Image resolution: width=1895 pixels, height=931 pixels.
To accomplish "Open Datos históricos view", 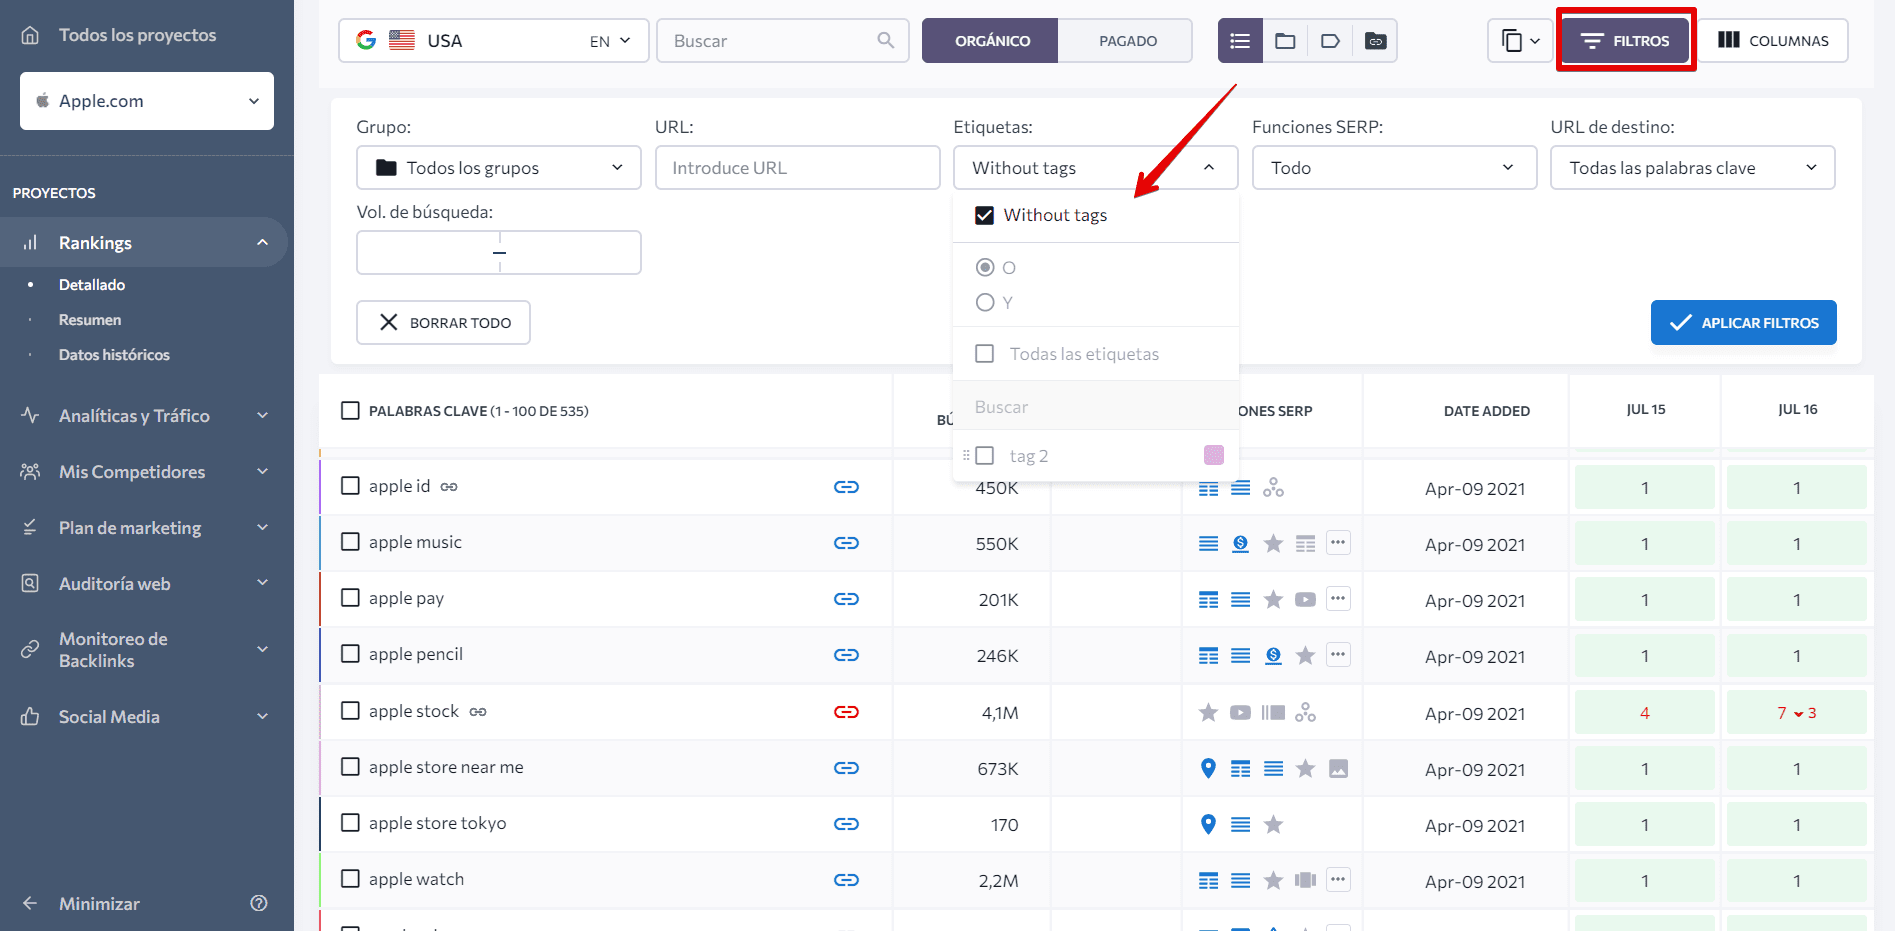I will (114, 355).
